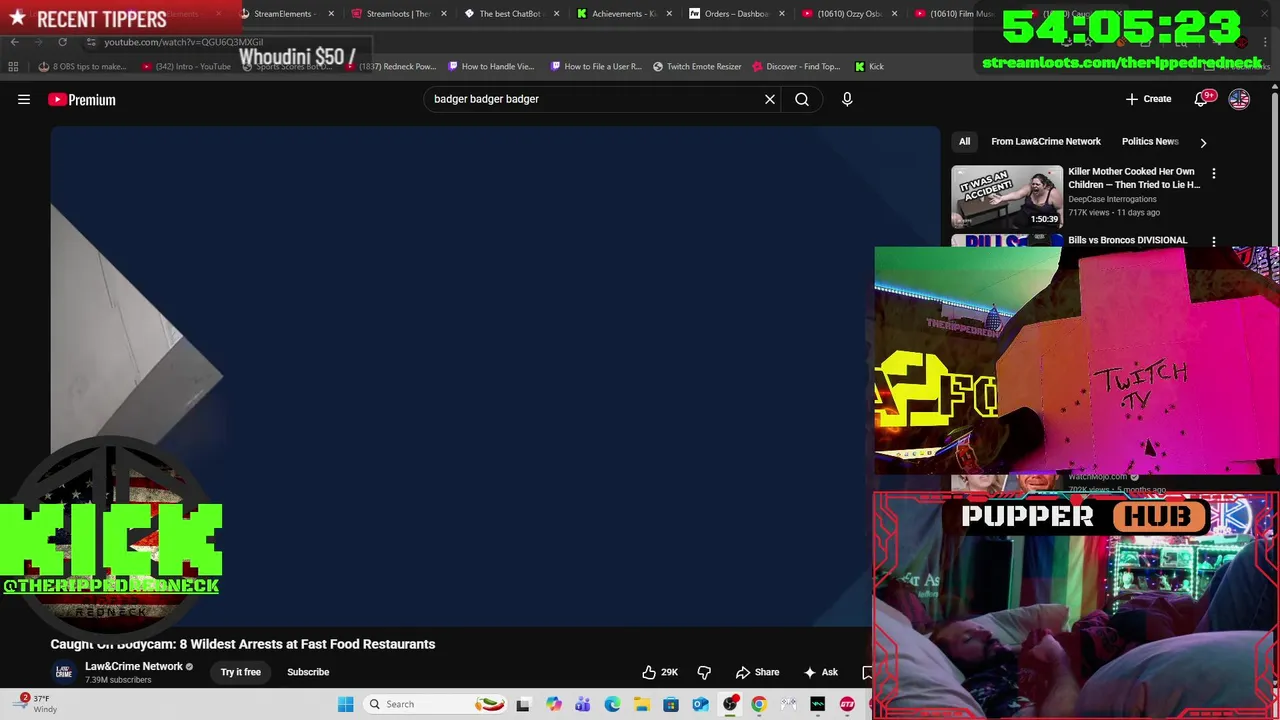Viewport: 1280px width, 720px height.
Task: Open Microsoft Edge from taskbar
Action: [612, 704]
